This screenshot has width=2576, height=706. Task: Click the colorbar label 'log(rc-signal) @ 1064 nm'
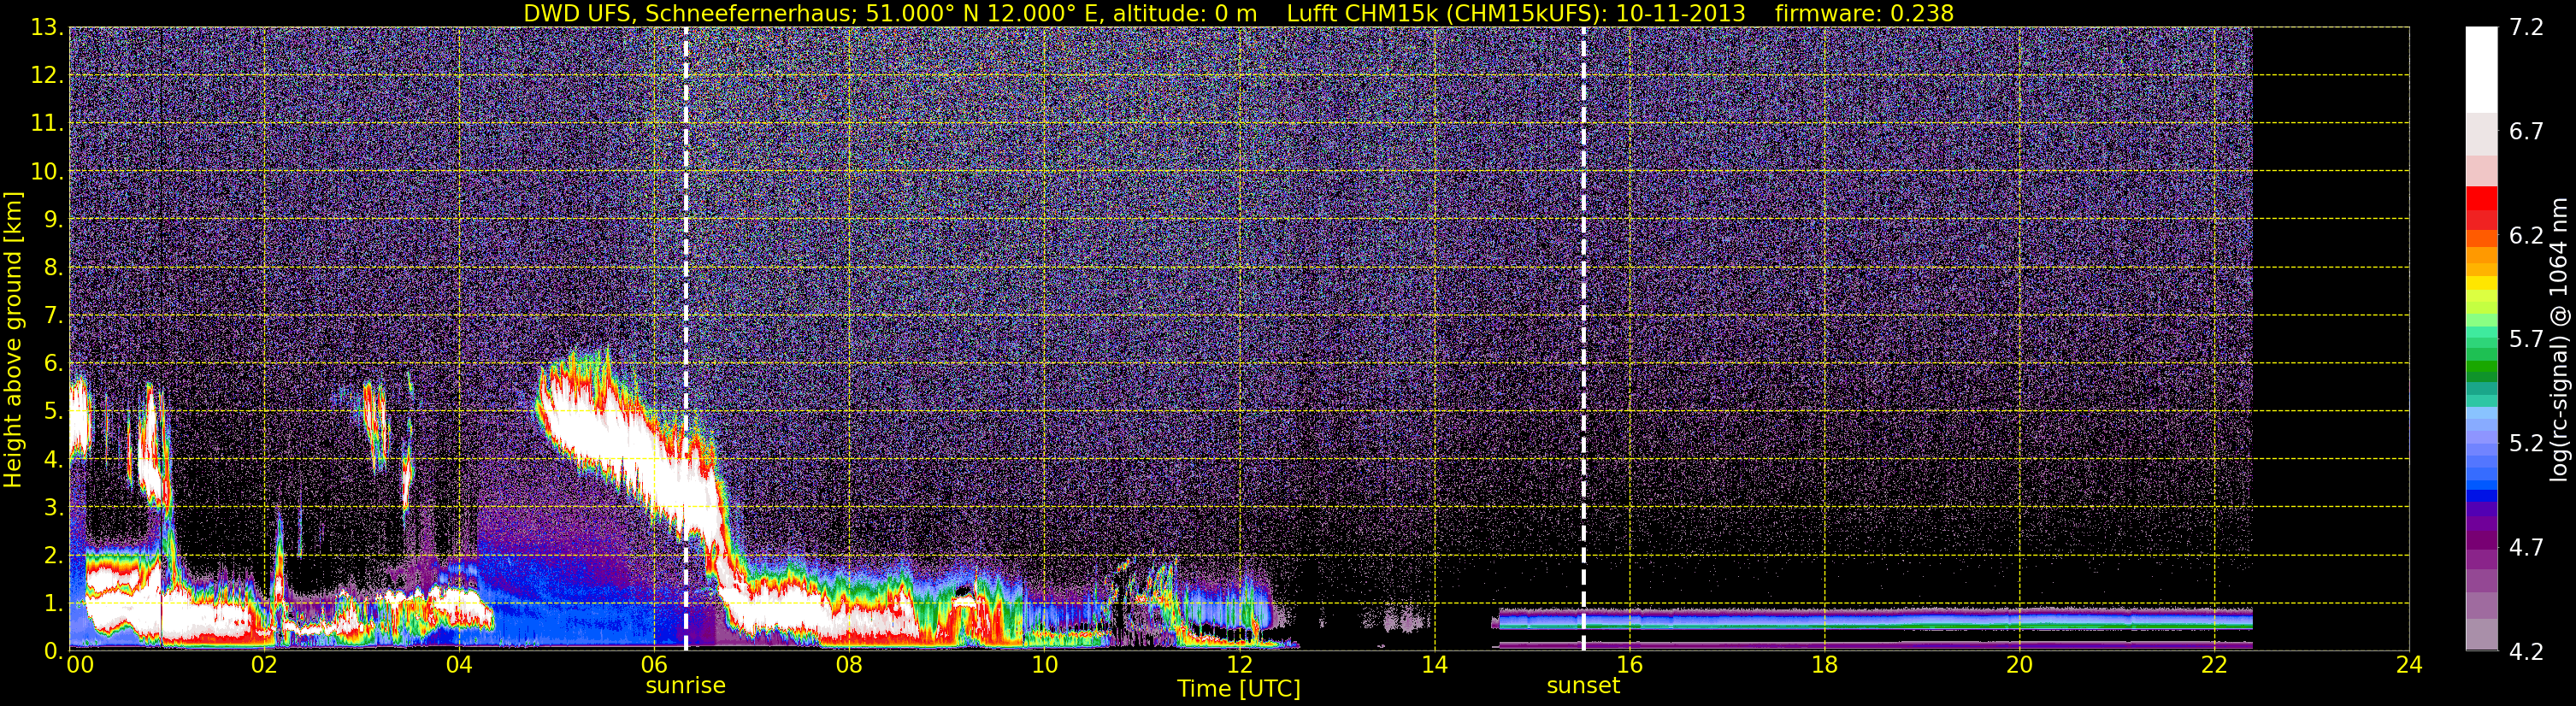coord(2560,340)
